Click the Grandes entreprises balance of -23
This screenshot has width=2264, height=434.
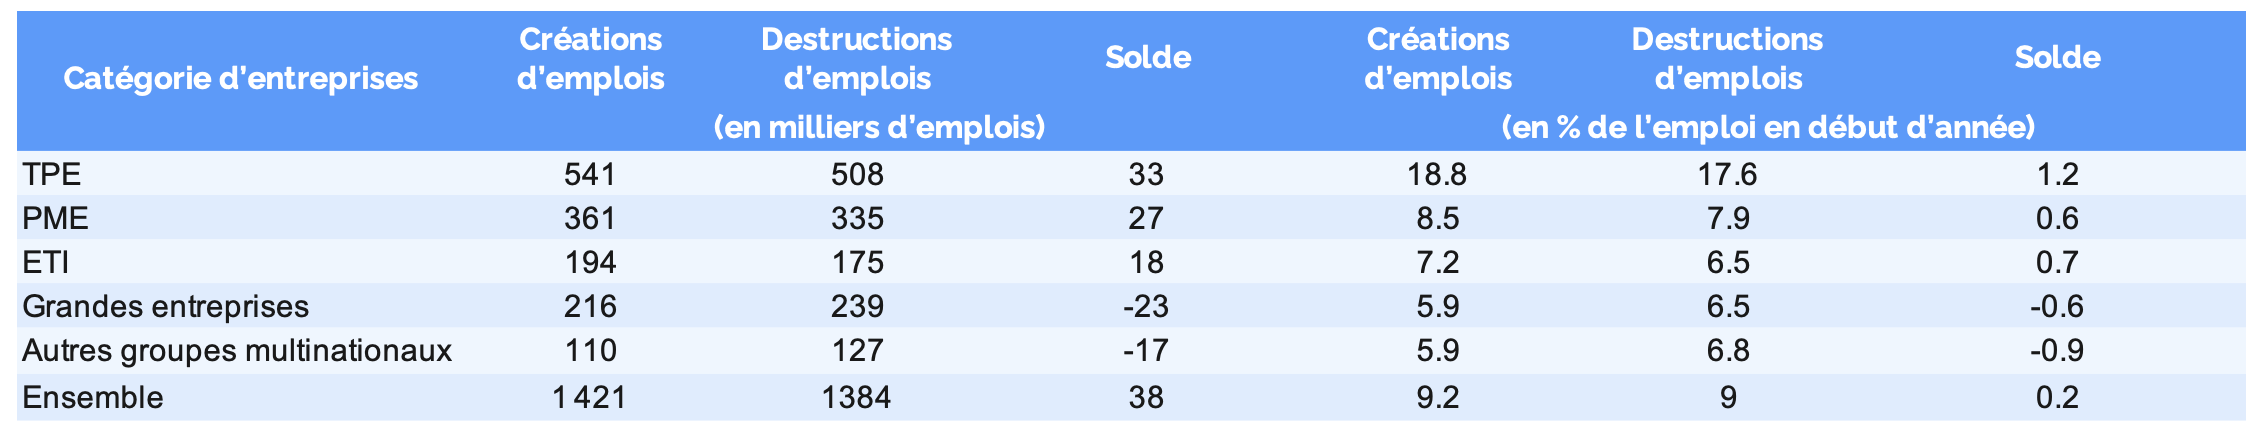1146,306
